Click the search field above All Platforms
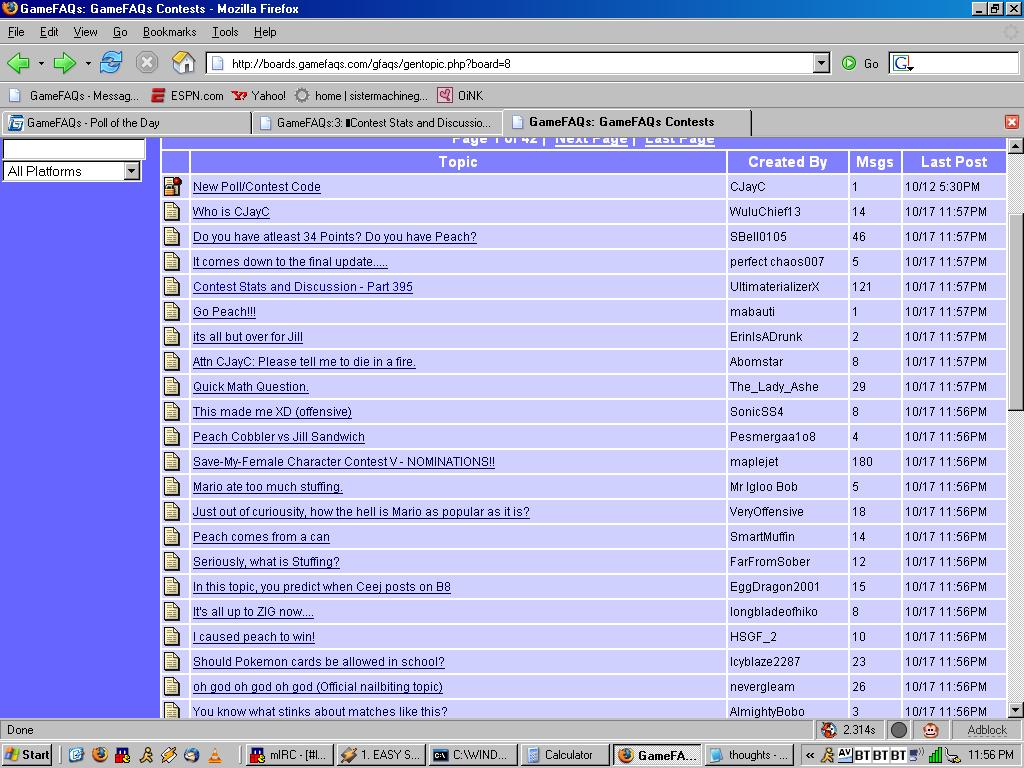The width and height of the screenshot is (1024, 768). click(x=74, y=149)
